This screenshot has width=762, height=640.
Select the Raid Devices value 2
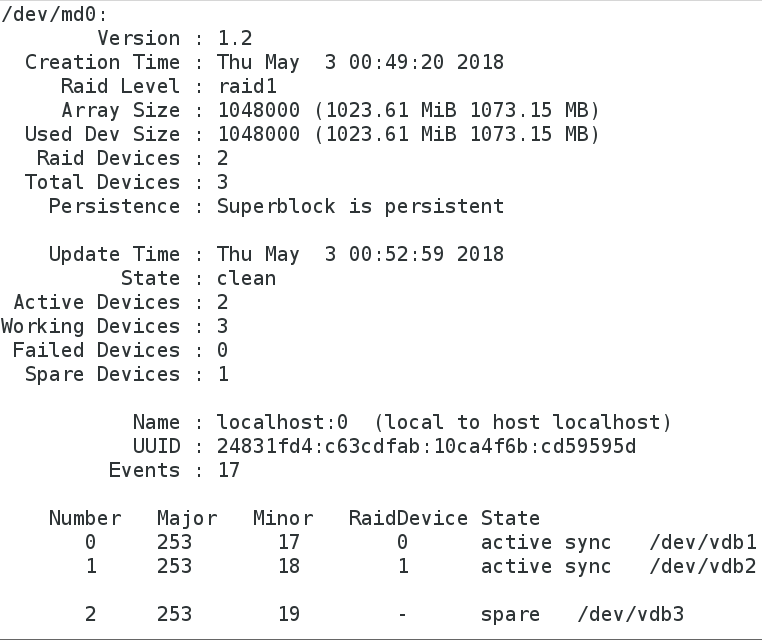click(x=223, y=158)
